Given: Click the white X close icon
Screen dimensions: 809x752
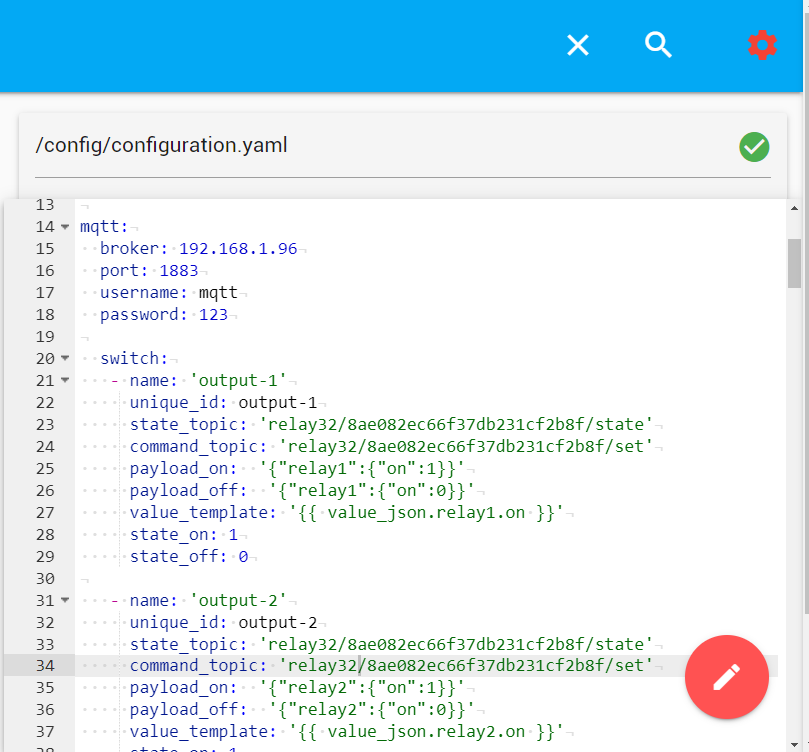Looking at the screenshot, I should (x=578, y=45).
